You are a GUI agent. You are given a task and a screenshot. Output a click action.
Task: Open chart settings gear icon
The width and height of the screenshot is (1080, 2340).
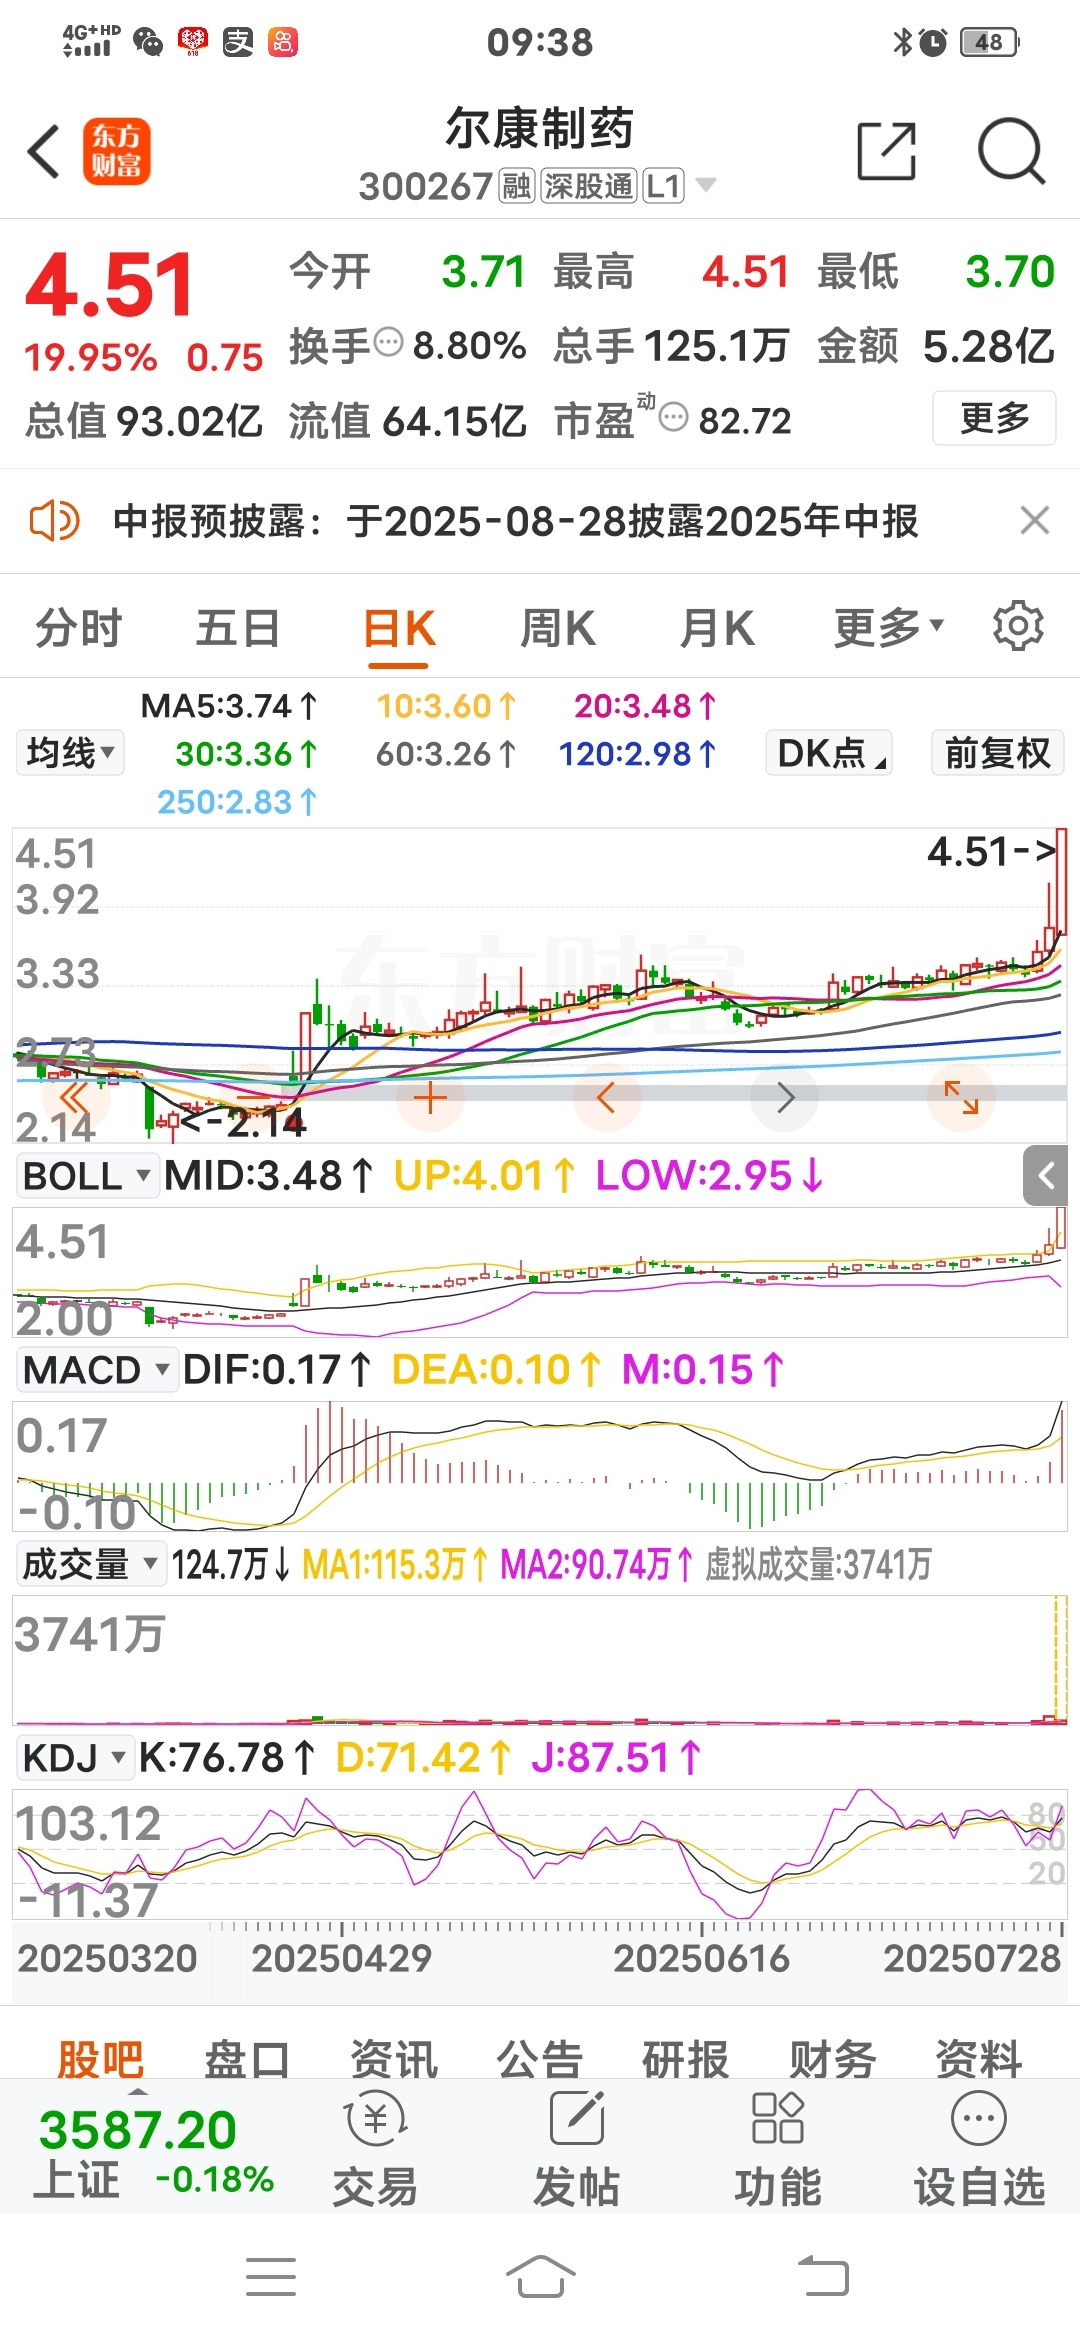(x=1018, y=627)
